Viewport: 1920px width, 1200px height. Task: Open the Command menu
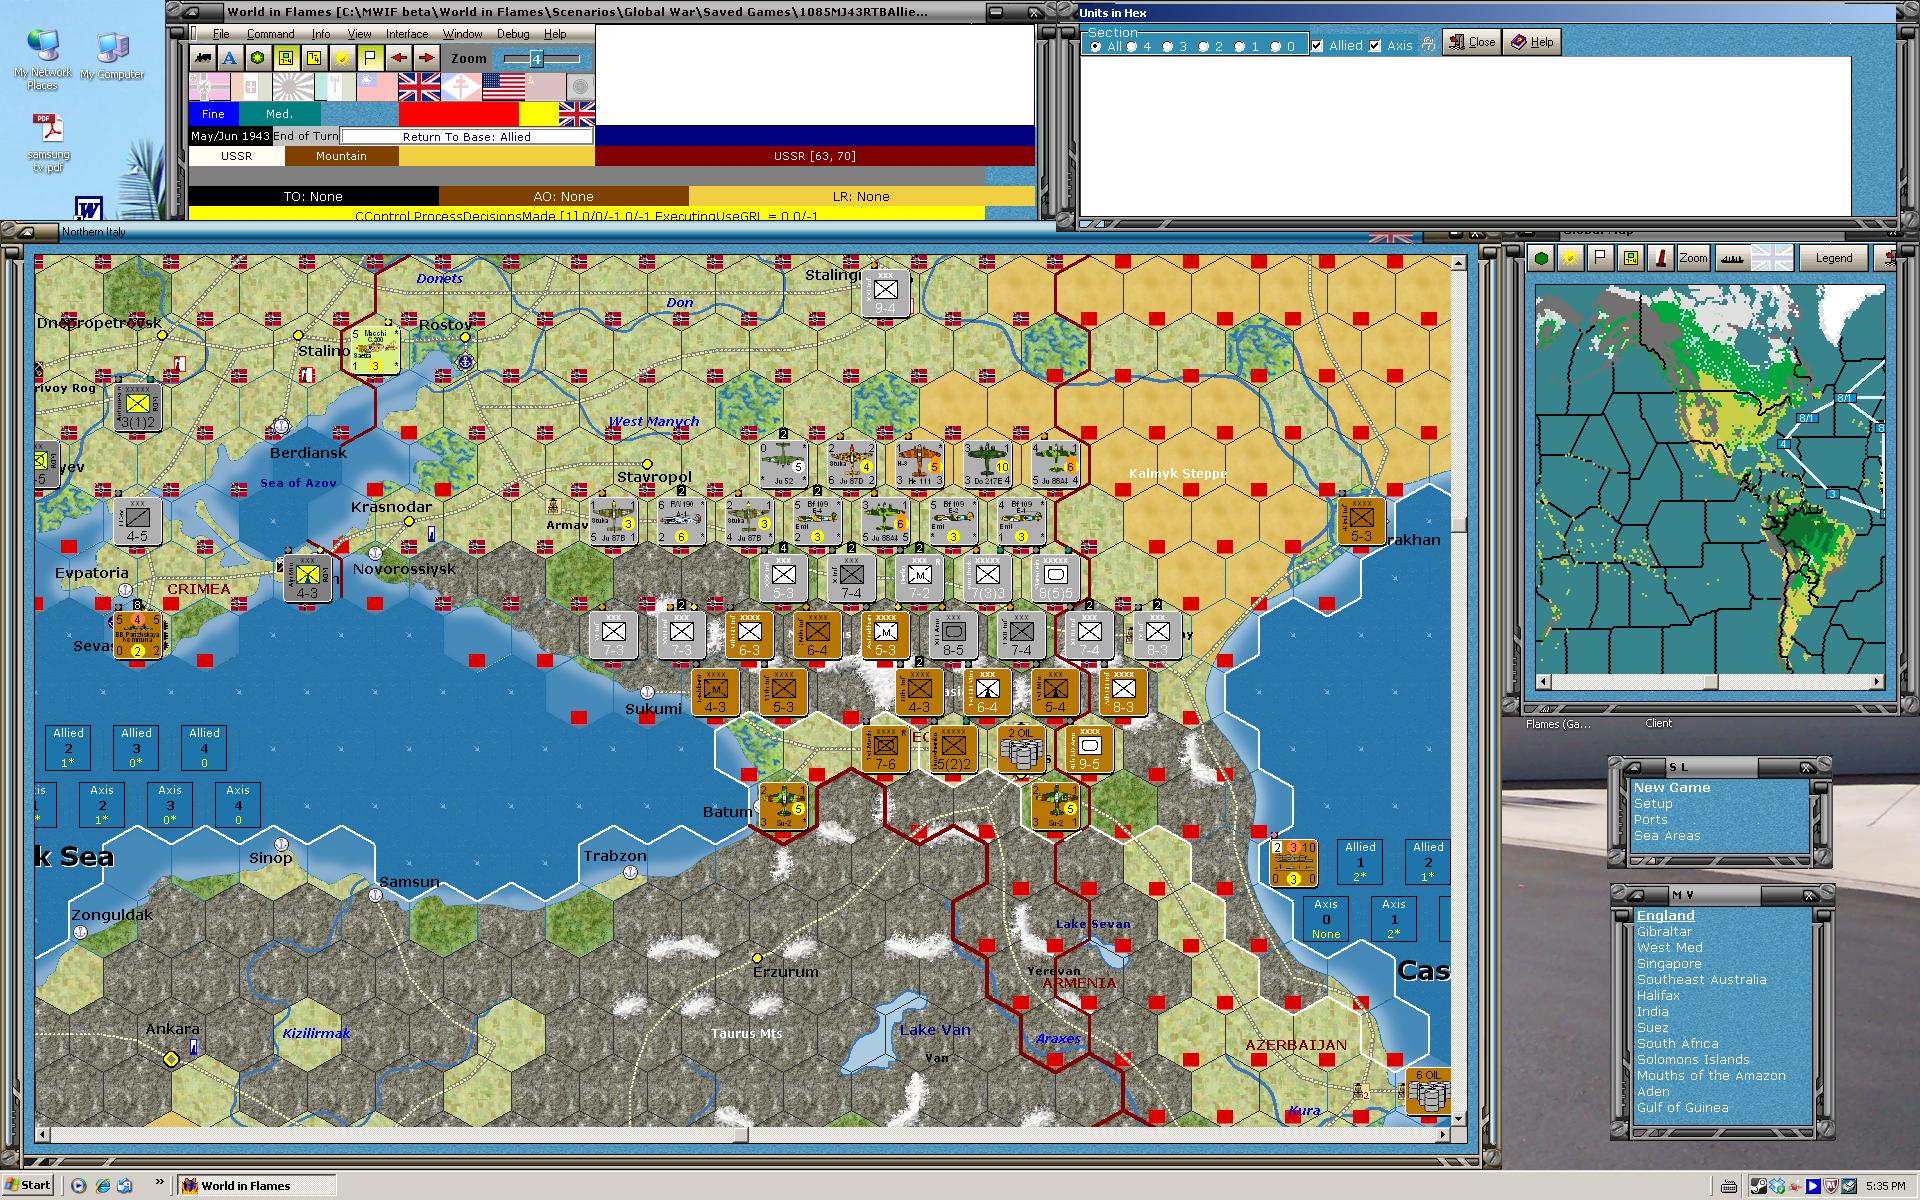(x=270, y=34)
